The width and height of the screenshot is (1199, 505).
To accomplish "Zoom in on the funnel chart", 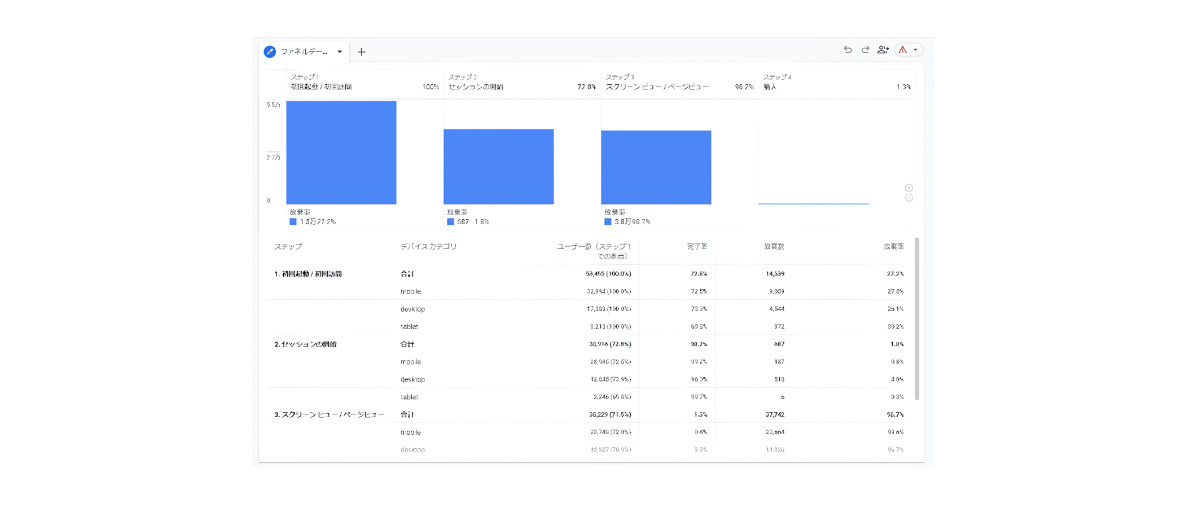I will tap(908, 187).
